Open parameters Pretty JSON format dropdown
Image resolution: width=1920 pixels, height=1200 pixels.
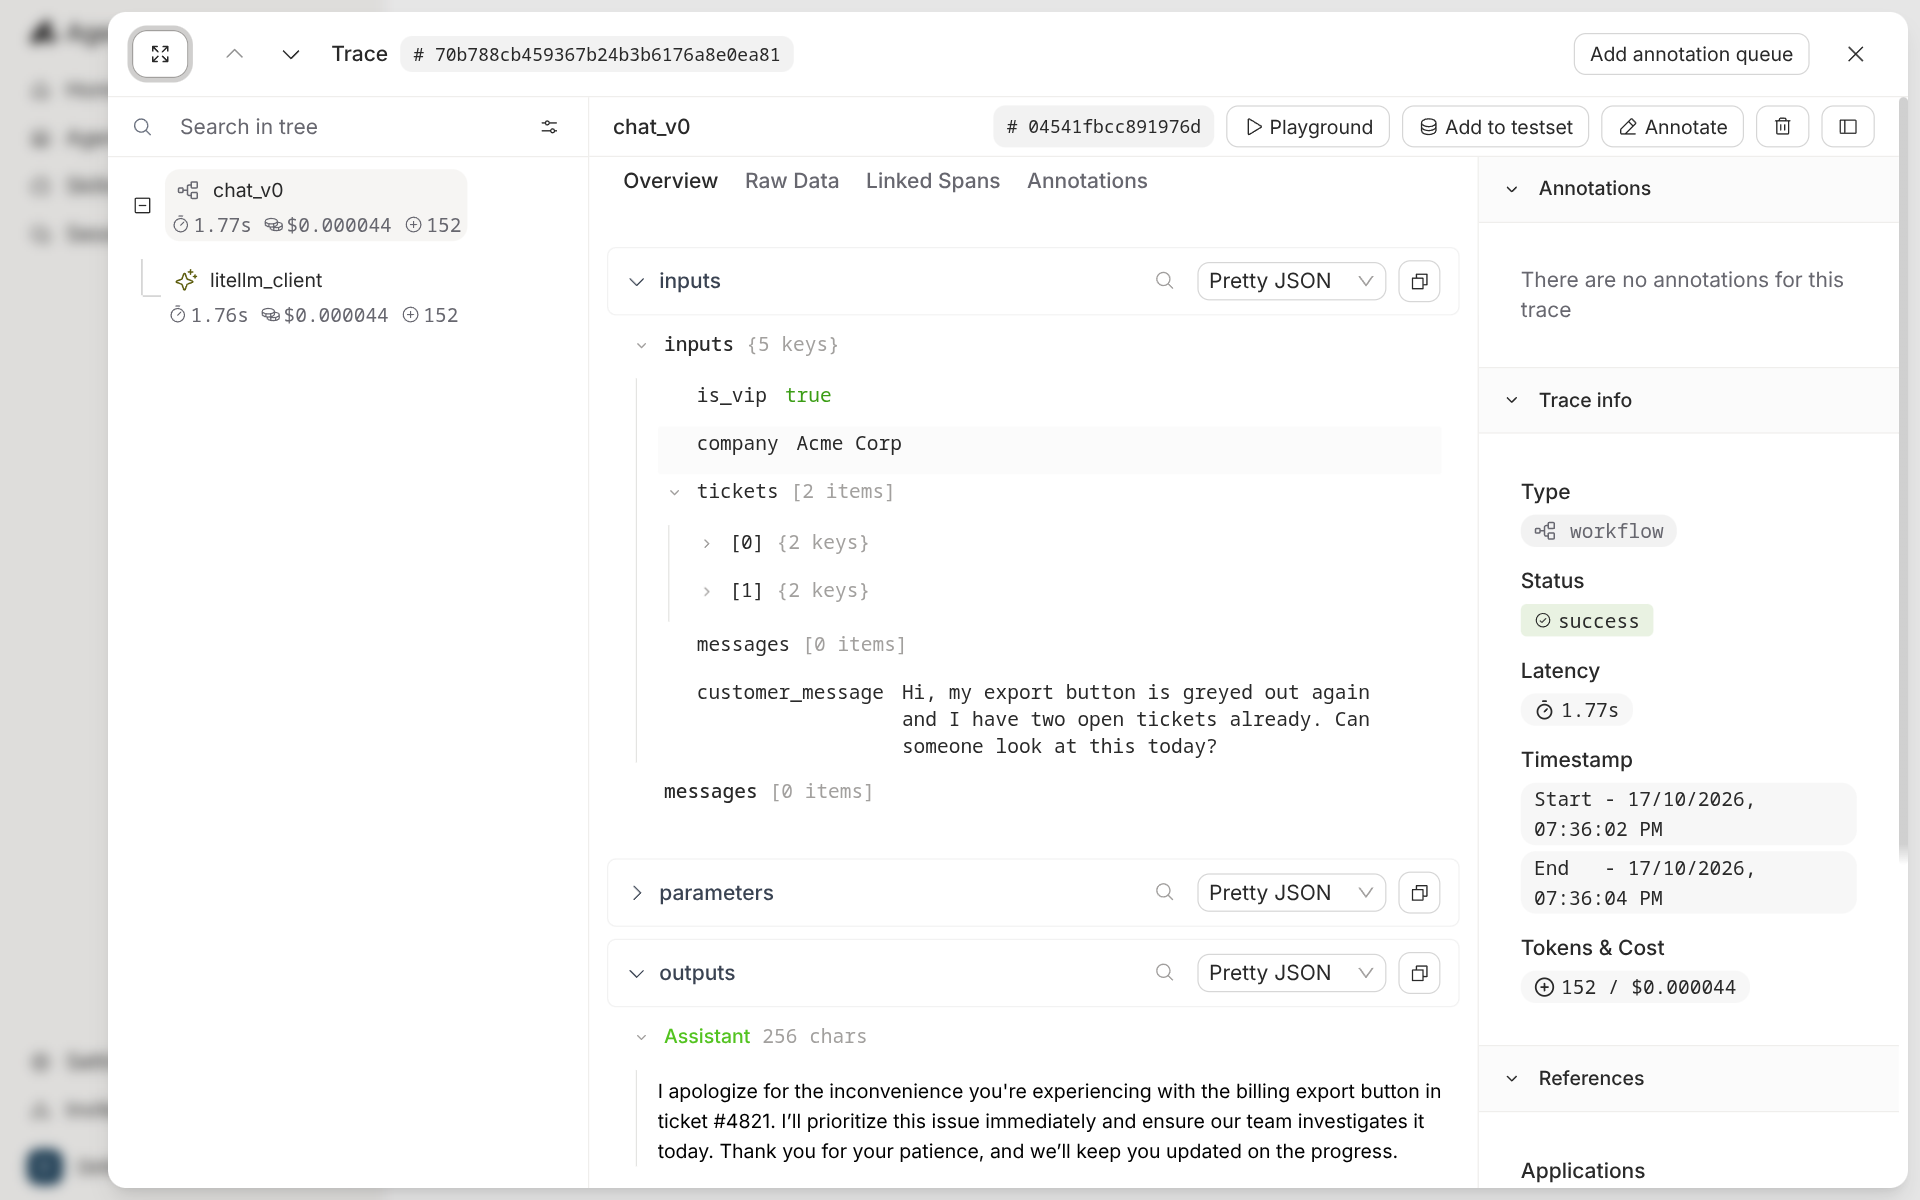click(x=1291, y=893)
